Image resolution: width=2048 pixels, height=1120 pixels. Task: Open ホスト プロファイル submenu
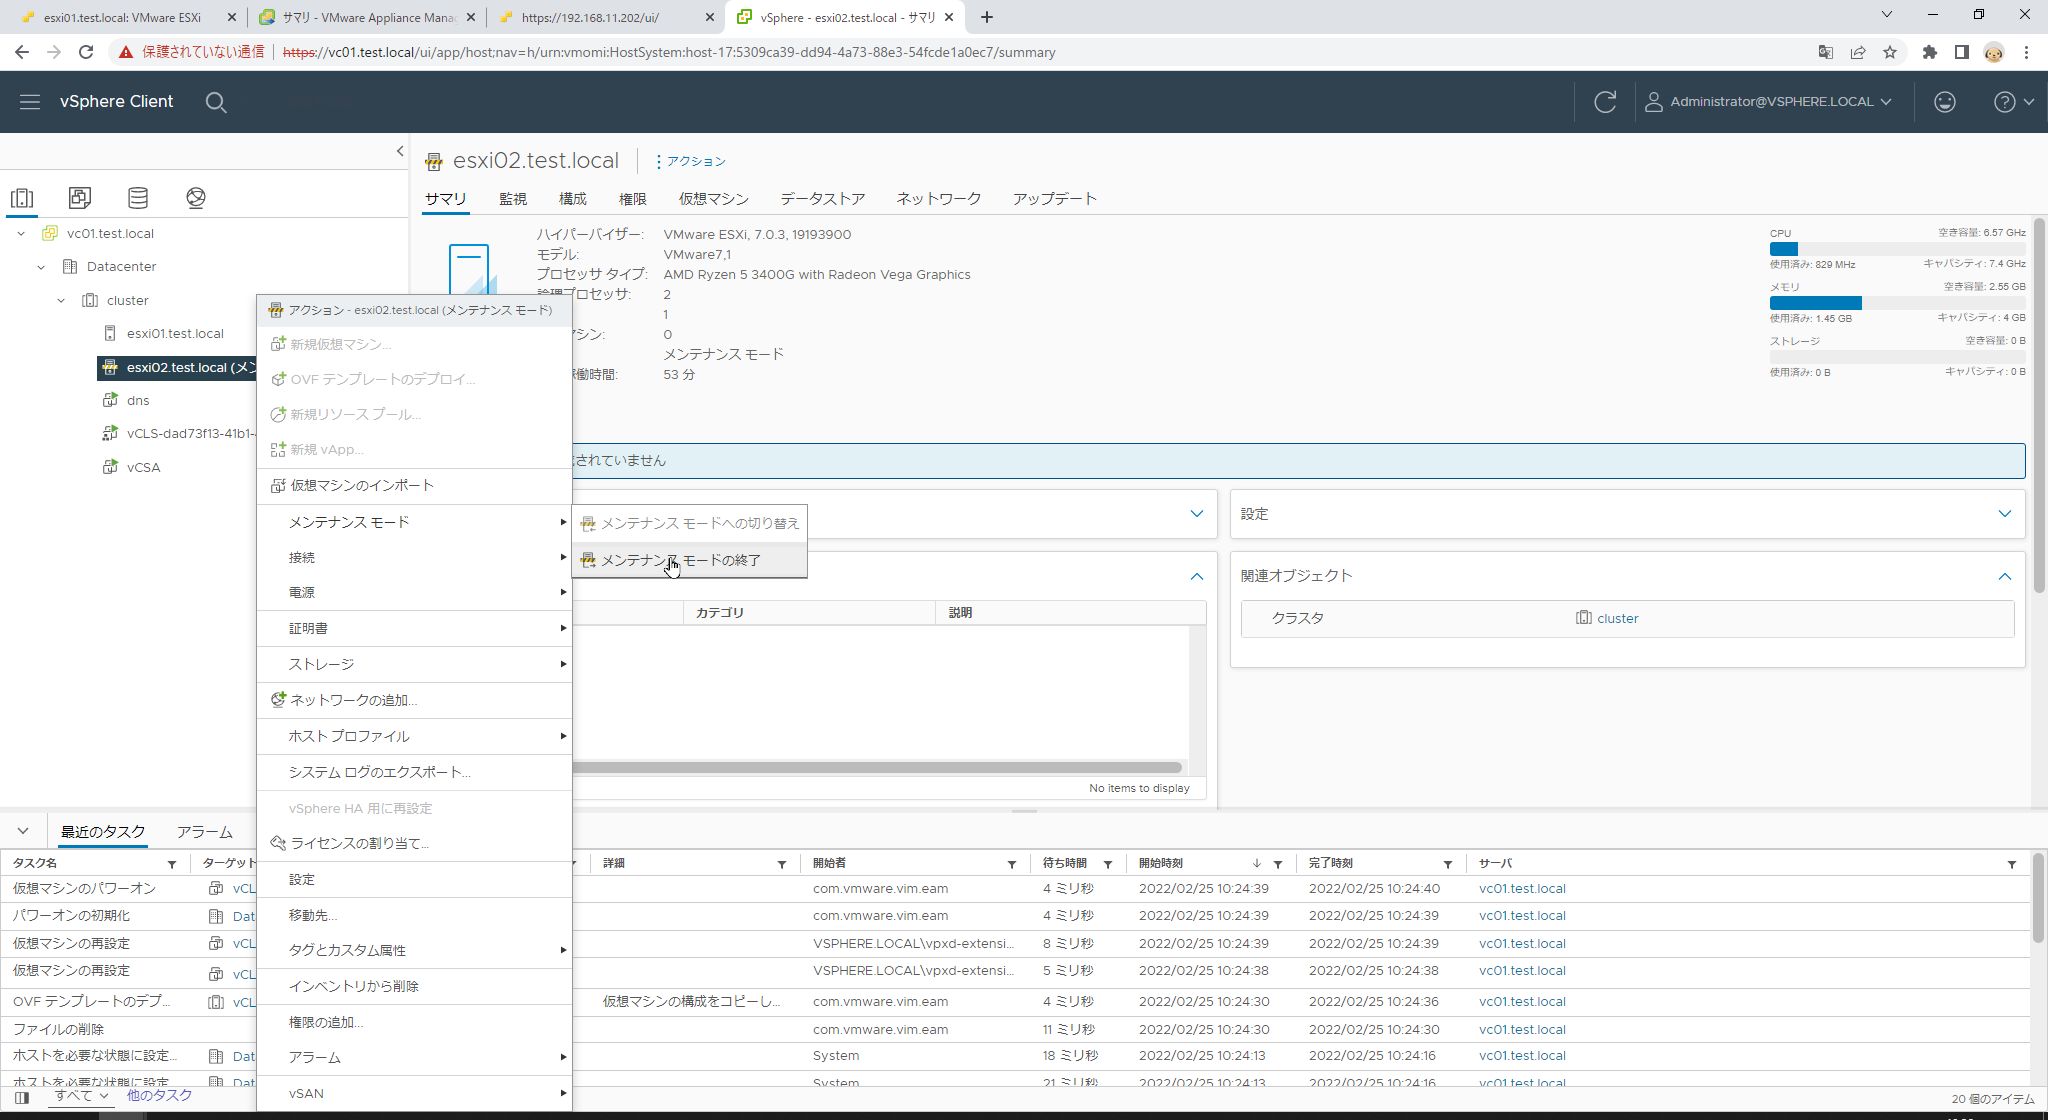coord(414,736)
